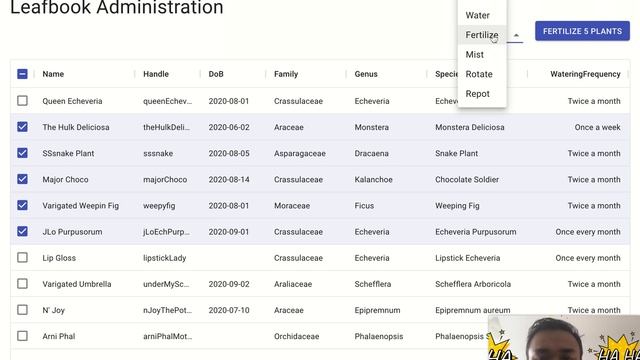Sort by the WateringFrequency column header
Screen dimensions: 640x360
[x=585, y=74]
